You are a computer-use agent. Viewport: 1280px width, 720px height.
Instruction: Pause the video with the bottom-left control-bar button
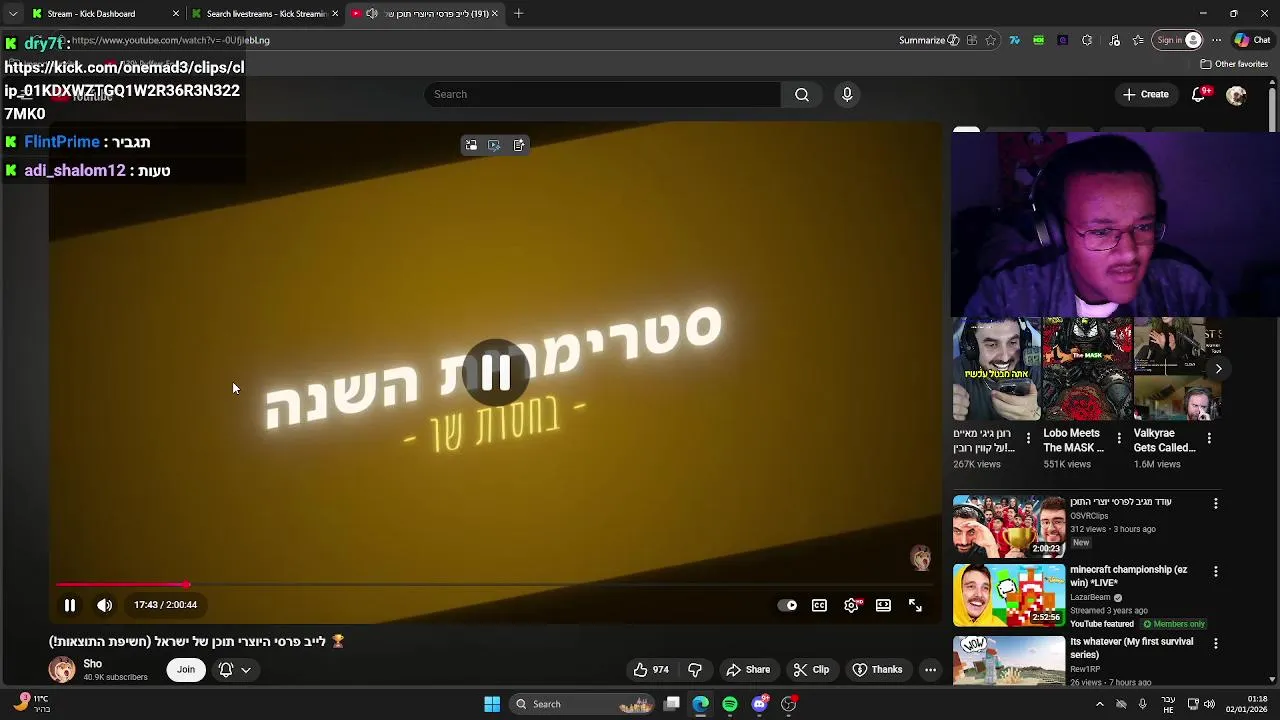(x=70, y=605)
